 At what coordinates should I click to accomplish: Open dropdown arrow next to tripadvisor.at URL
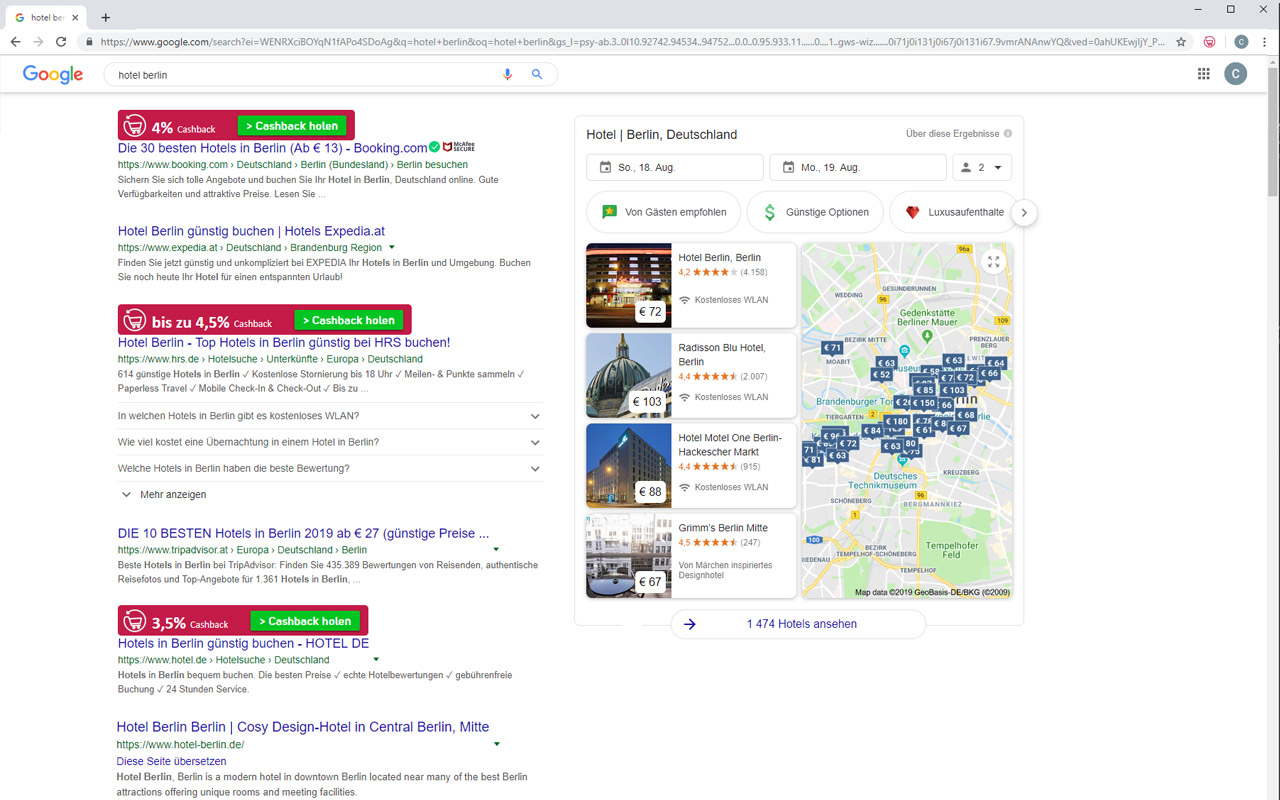(x=496, y=549)
